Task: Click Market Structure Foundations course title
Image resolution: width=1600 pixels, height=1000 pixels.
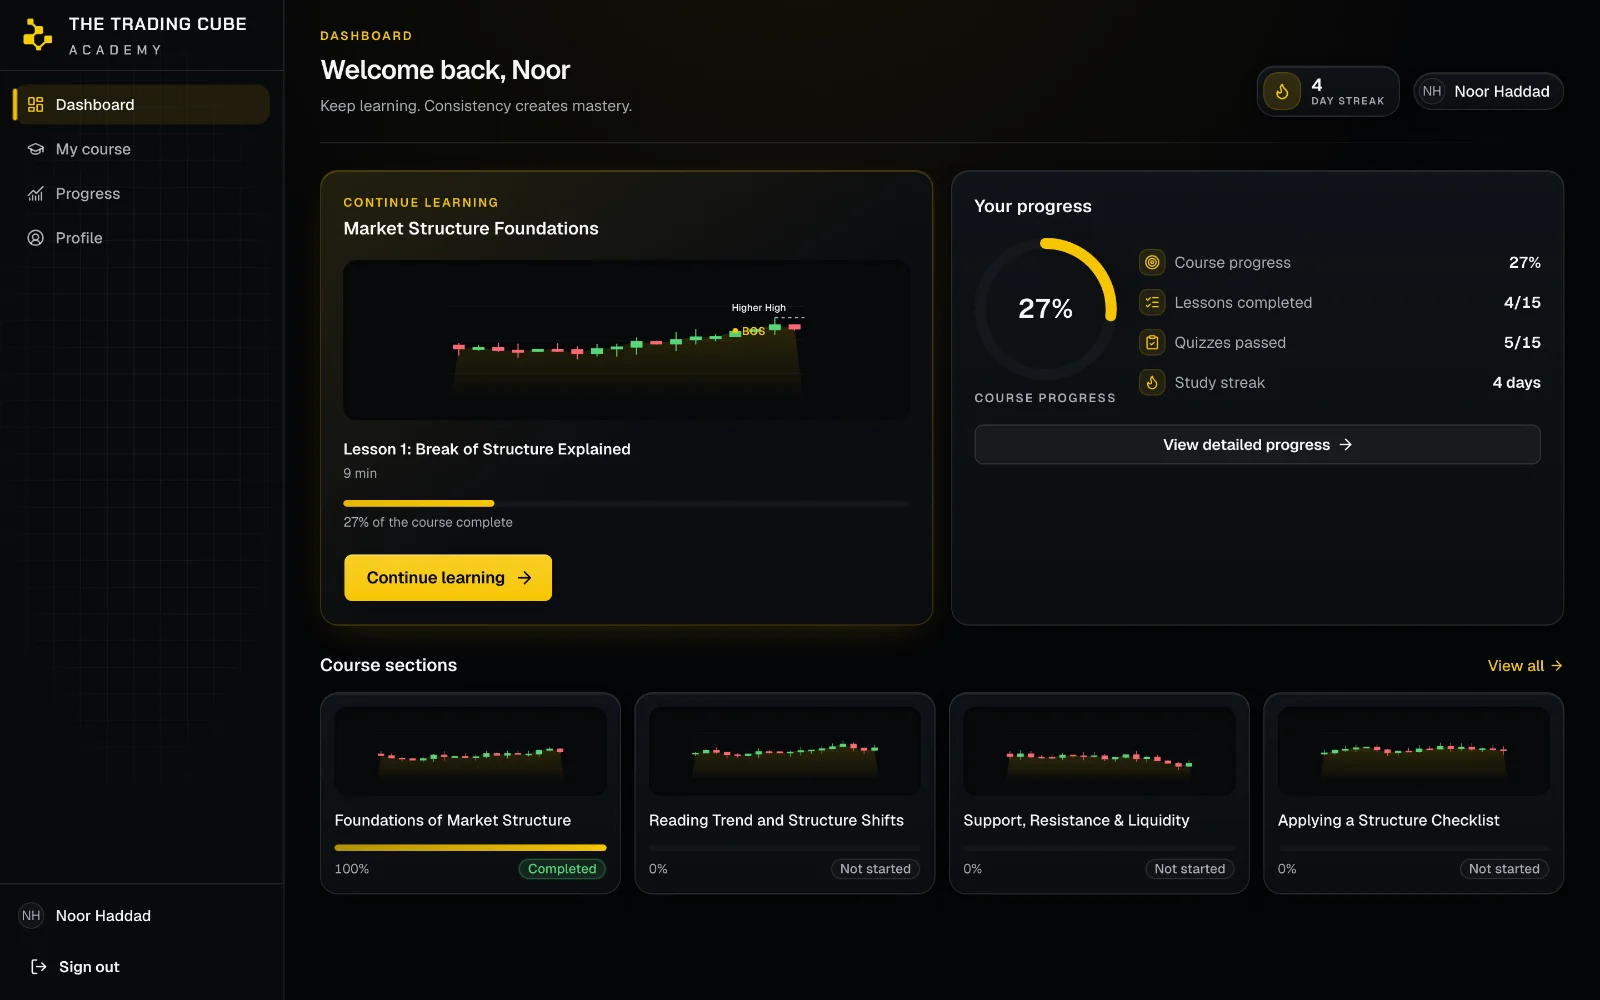Action: click(471, 228)
